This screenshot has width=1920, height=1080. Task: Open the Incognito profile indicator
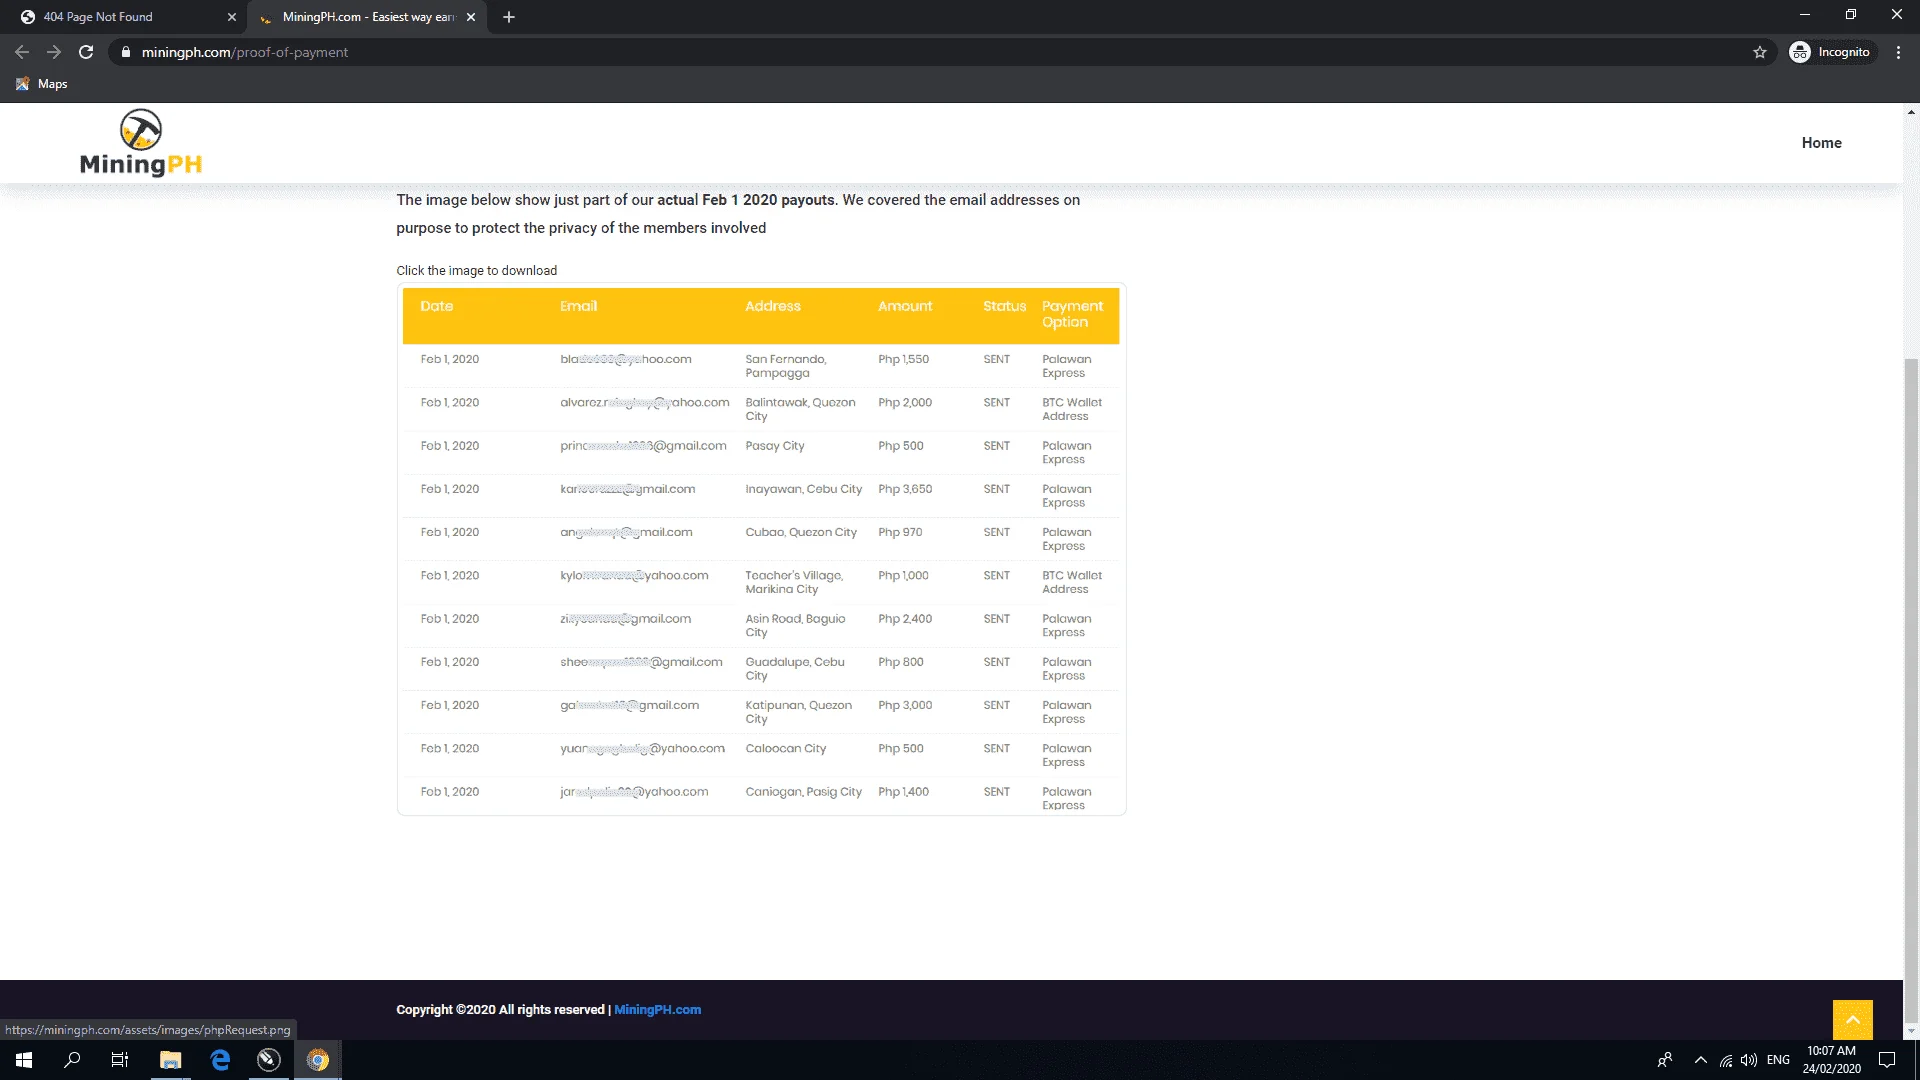1831,52
